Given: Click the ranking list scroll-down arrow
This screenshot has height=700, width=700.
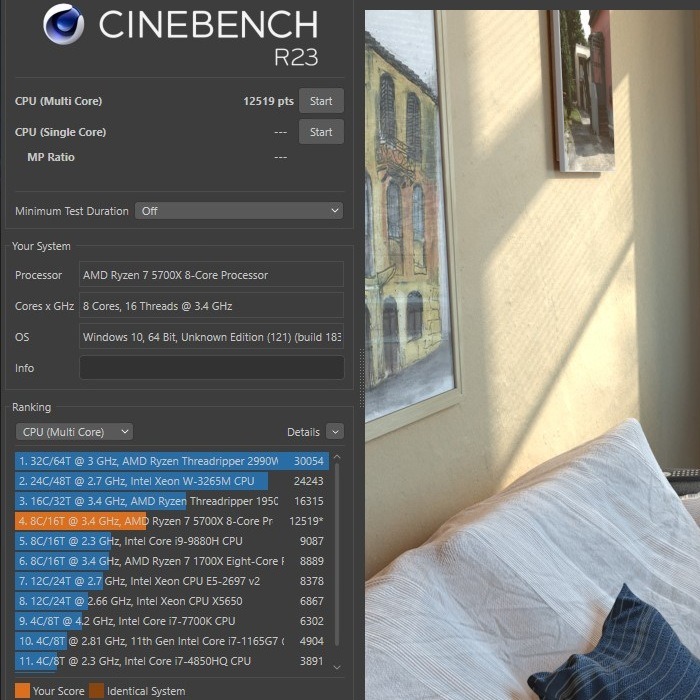Looking at the screenshot, I should click(337, 667).
